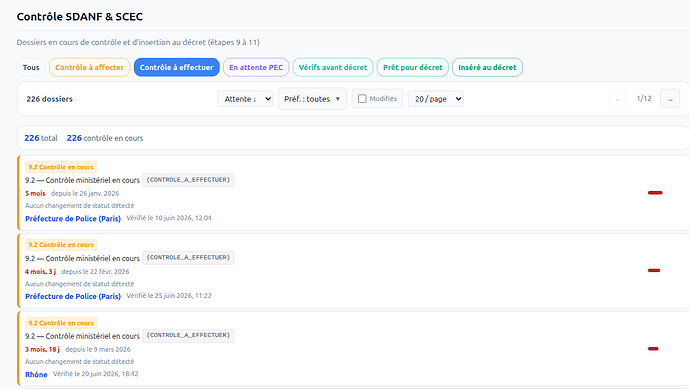
Task: Click CONTROLE_A_EFFECTUER badge on first dossier
Action: coord(189,180)
